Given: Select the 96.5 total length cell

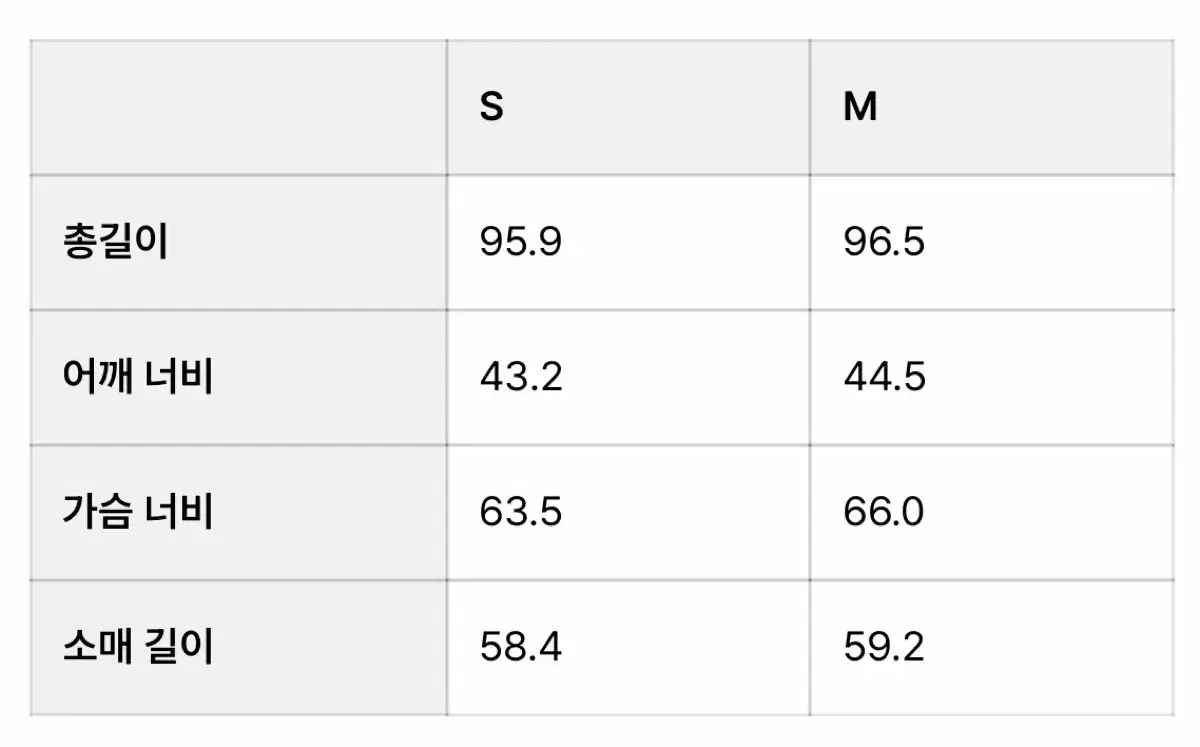Looking at the screenshot, I should (x=992, y=243).
